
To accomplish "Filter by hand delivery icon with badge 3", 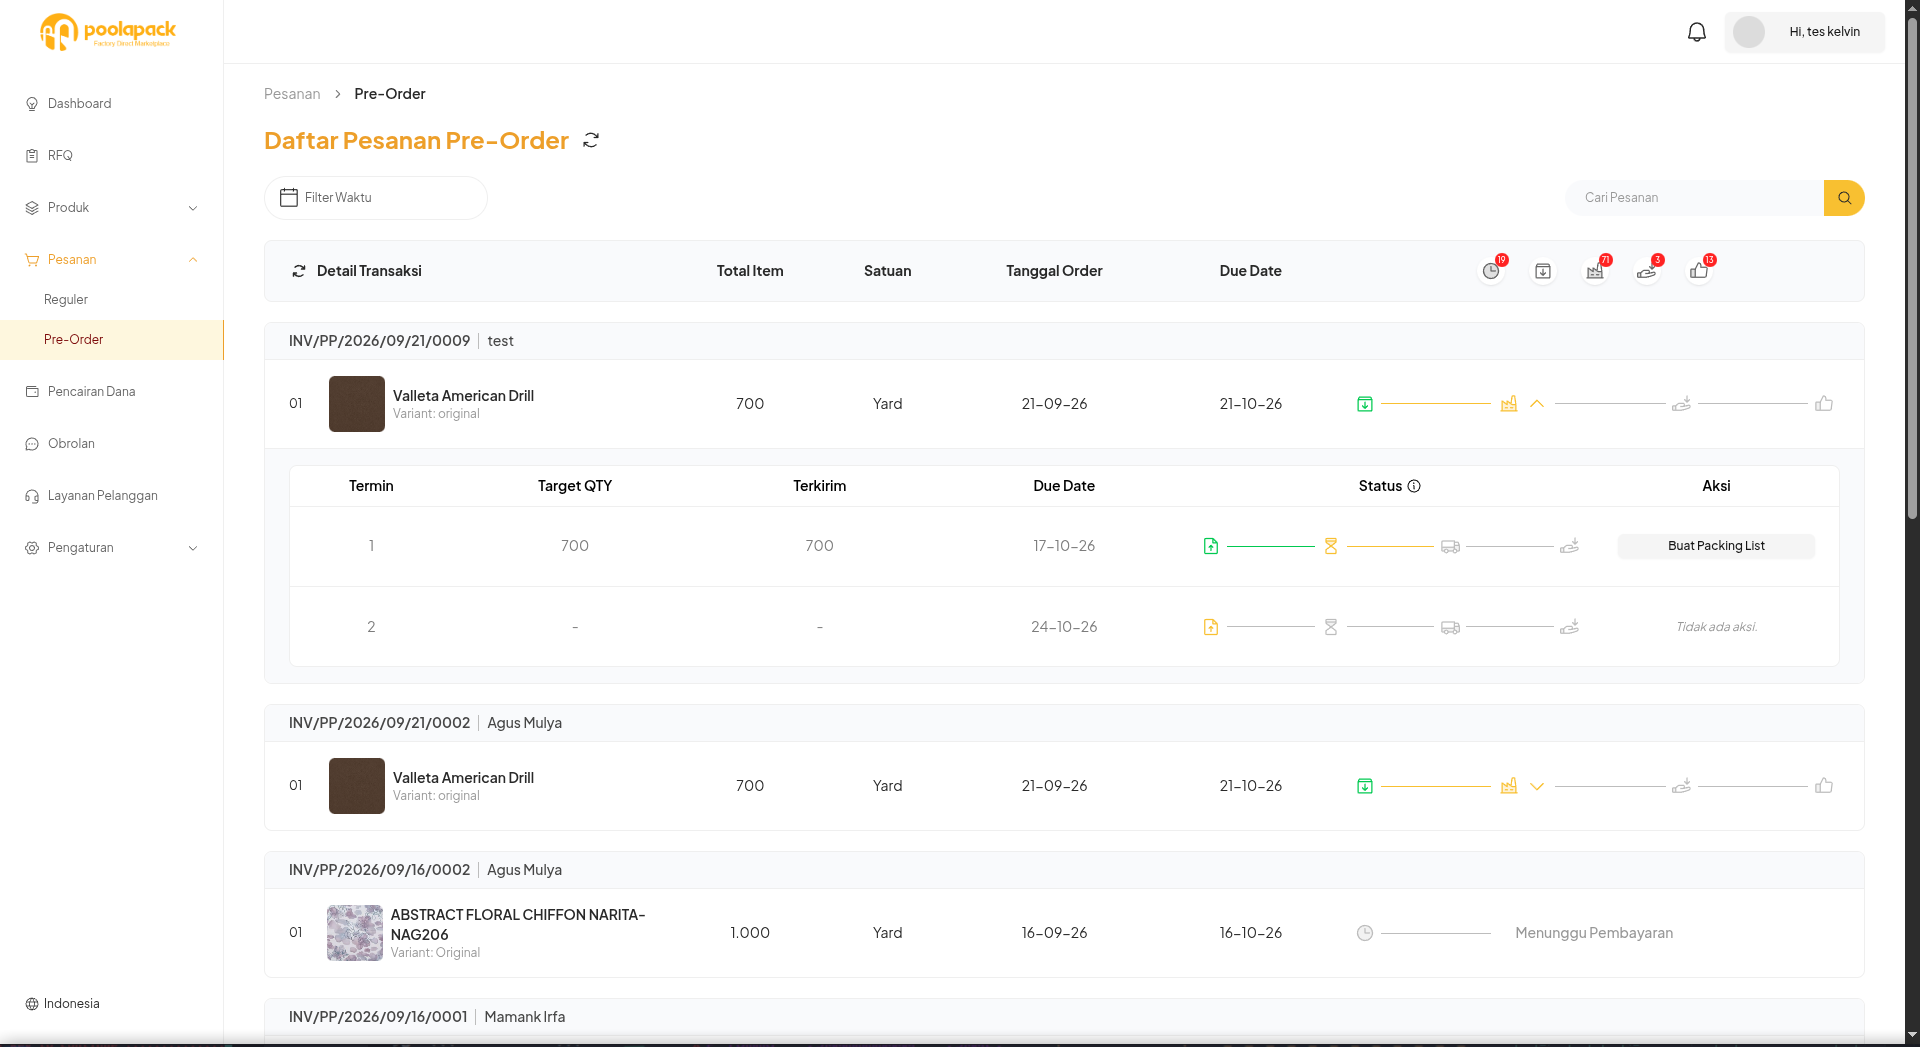I will tap(1647, 271).
